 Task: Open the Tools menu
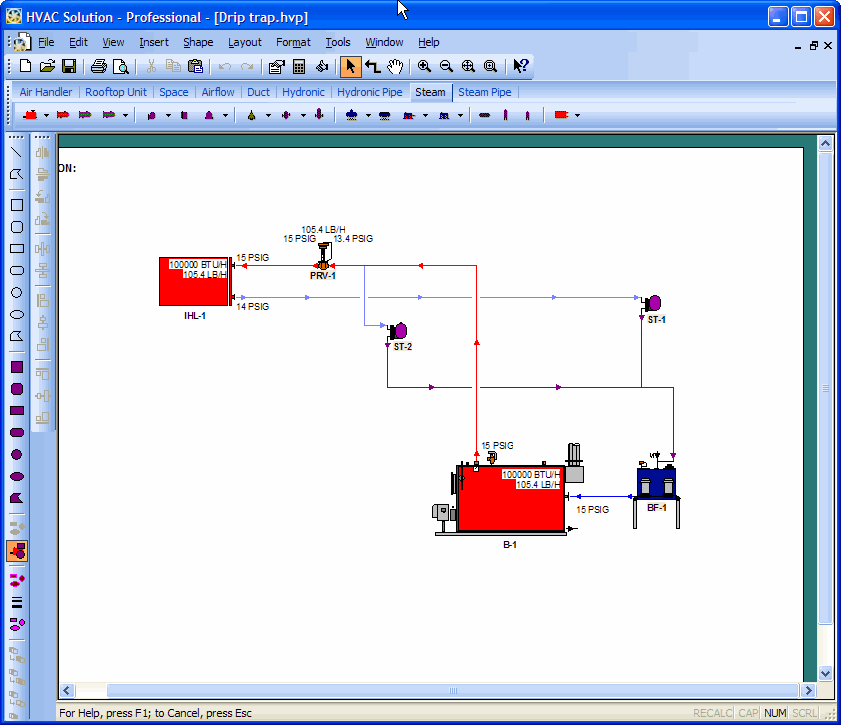tap(337, 42)
